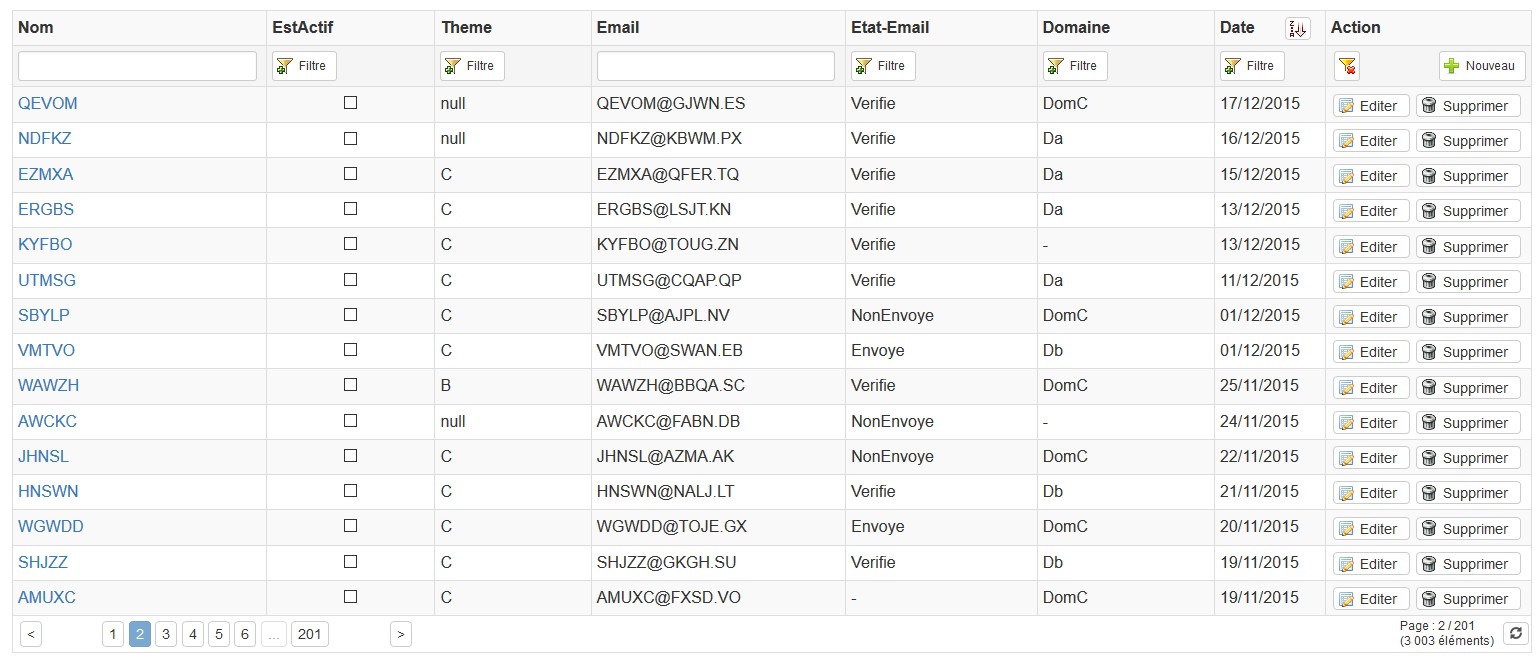Delete the NDFKZ row with Supprimer
Viewport: 1539px width, 669px height.
click(x=1467, y=141)
